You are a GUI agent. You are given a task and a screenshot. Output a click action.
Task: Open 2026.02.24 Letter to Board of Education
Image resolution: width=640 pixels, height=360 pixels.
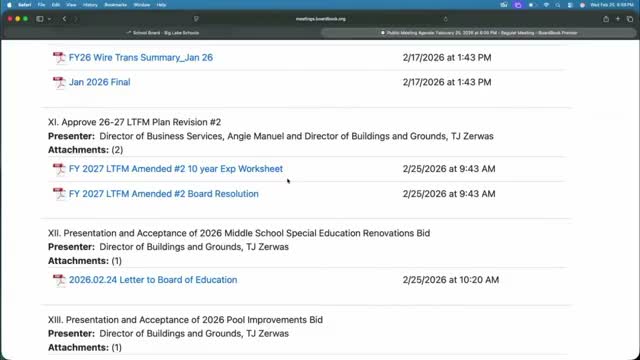153,280
